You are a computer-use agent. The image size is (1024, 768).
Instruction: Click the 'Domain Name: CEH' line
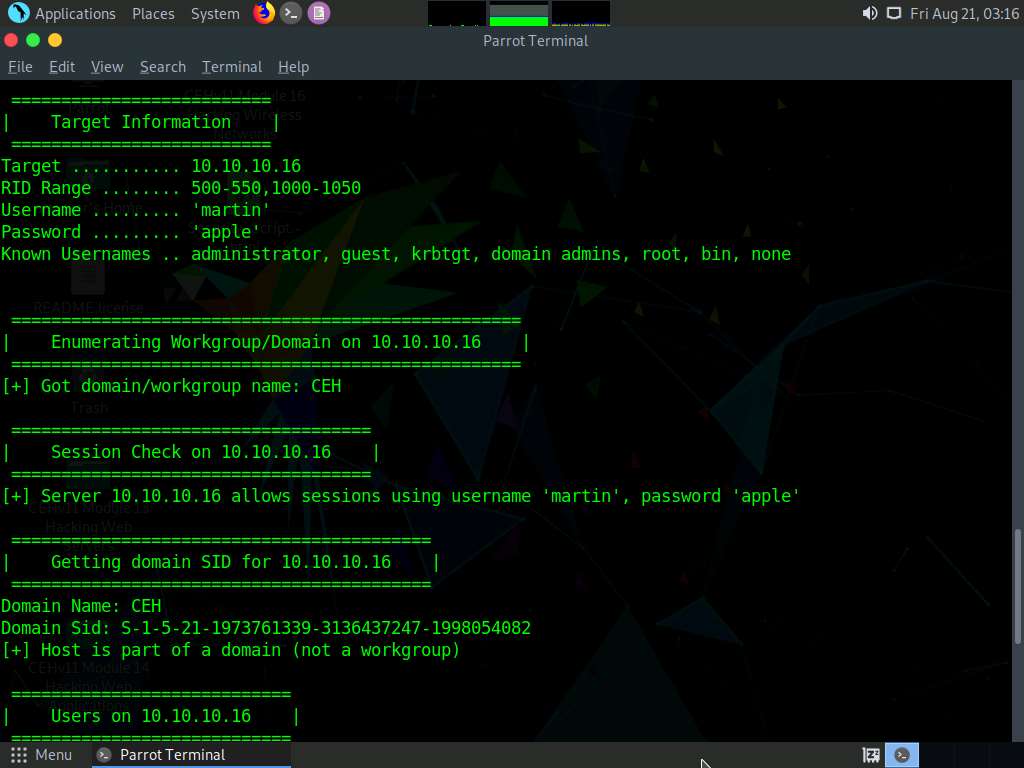pos(81,606)
